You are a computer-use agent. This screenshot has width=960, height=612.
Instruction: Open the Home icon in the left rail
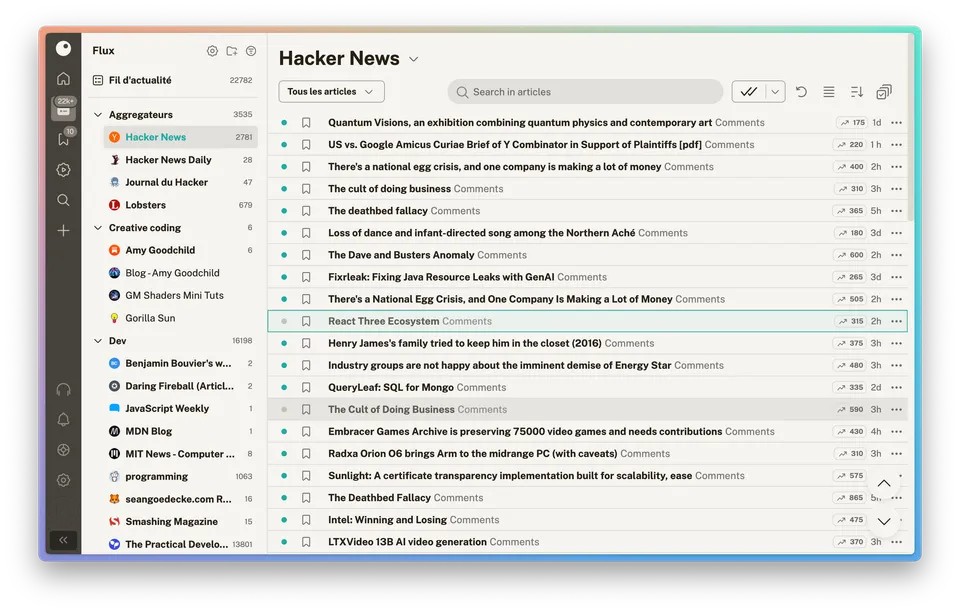[63, 78]
